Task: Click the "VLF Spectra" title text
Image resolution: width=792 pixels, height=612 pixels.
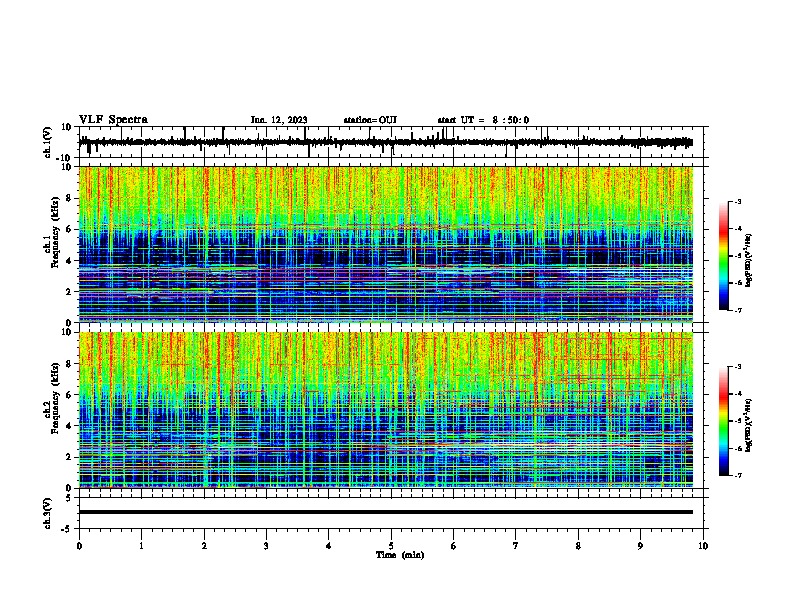Action: [113, 120]
